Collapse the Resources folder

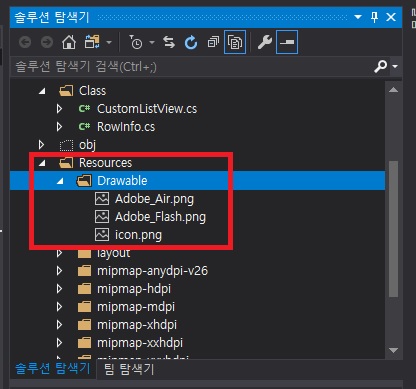[x=42, y=163]
